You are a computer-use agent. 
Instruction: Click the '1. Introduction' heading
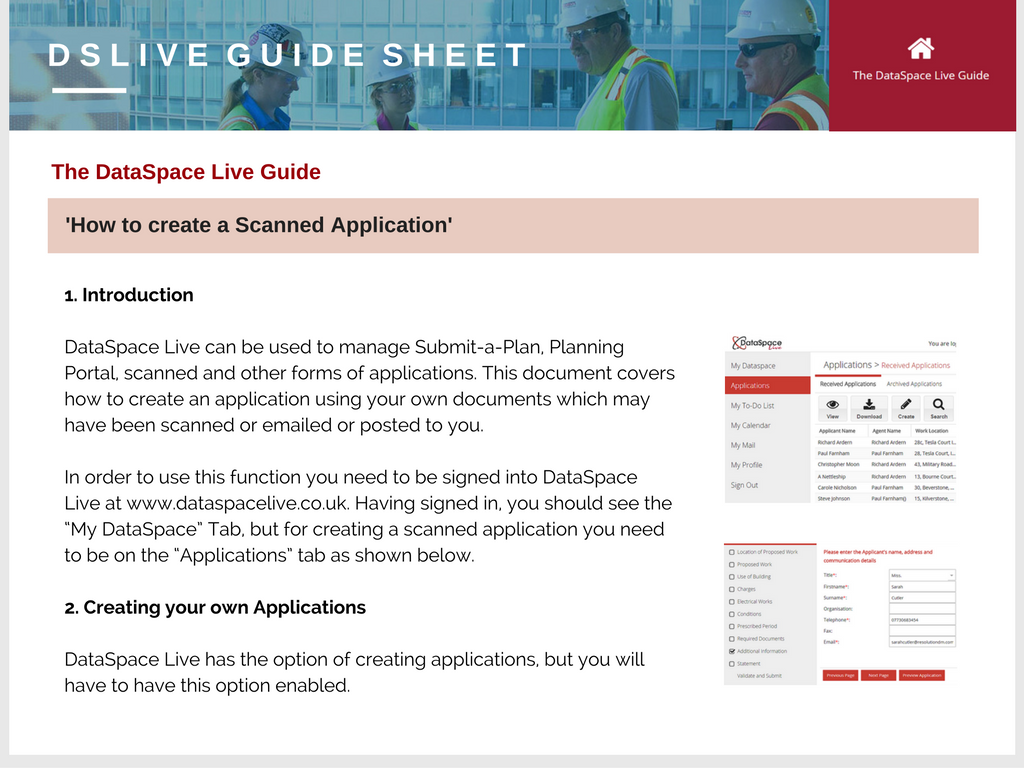[x=129, y=295]
